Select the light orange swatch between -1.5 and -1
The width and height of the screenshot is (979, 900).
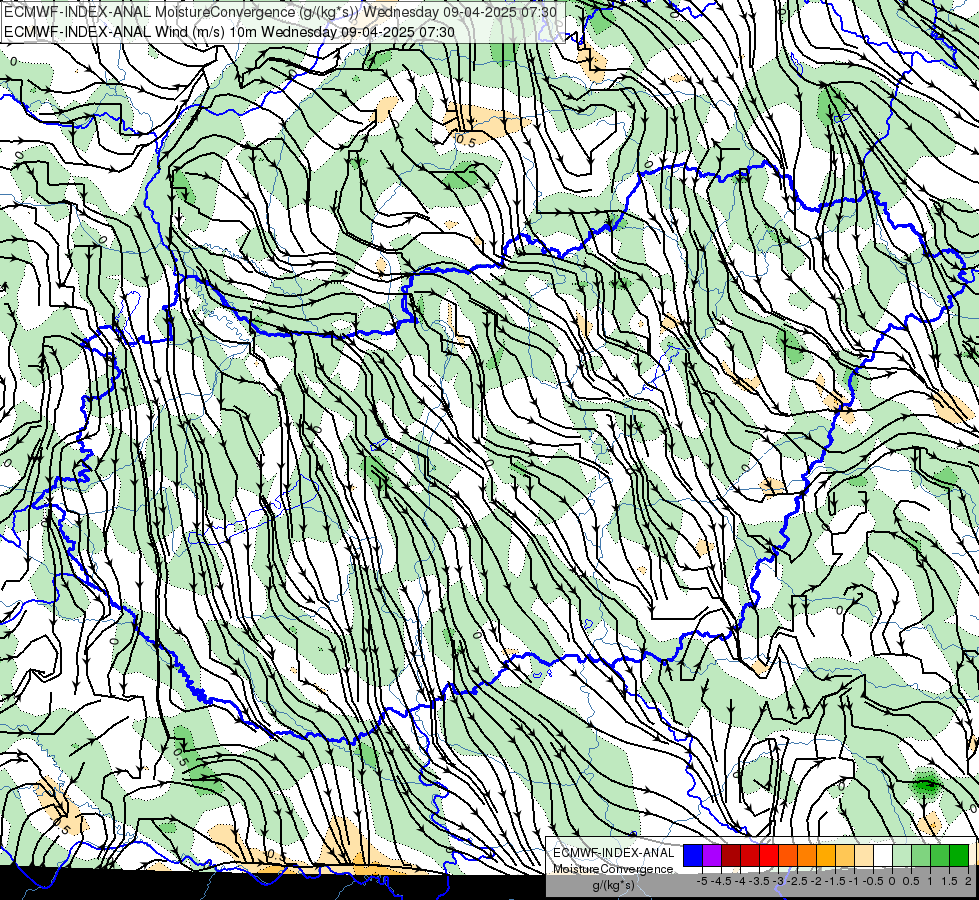click(x=845, y=855)
